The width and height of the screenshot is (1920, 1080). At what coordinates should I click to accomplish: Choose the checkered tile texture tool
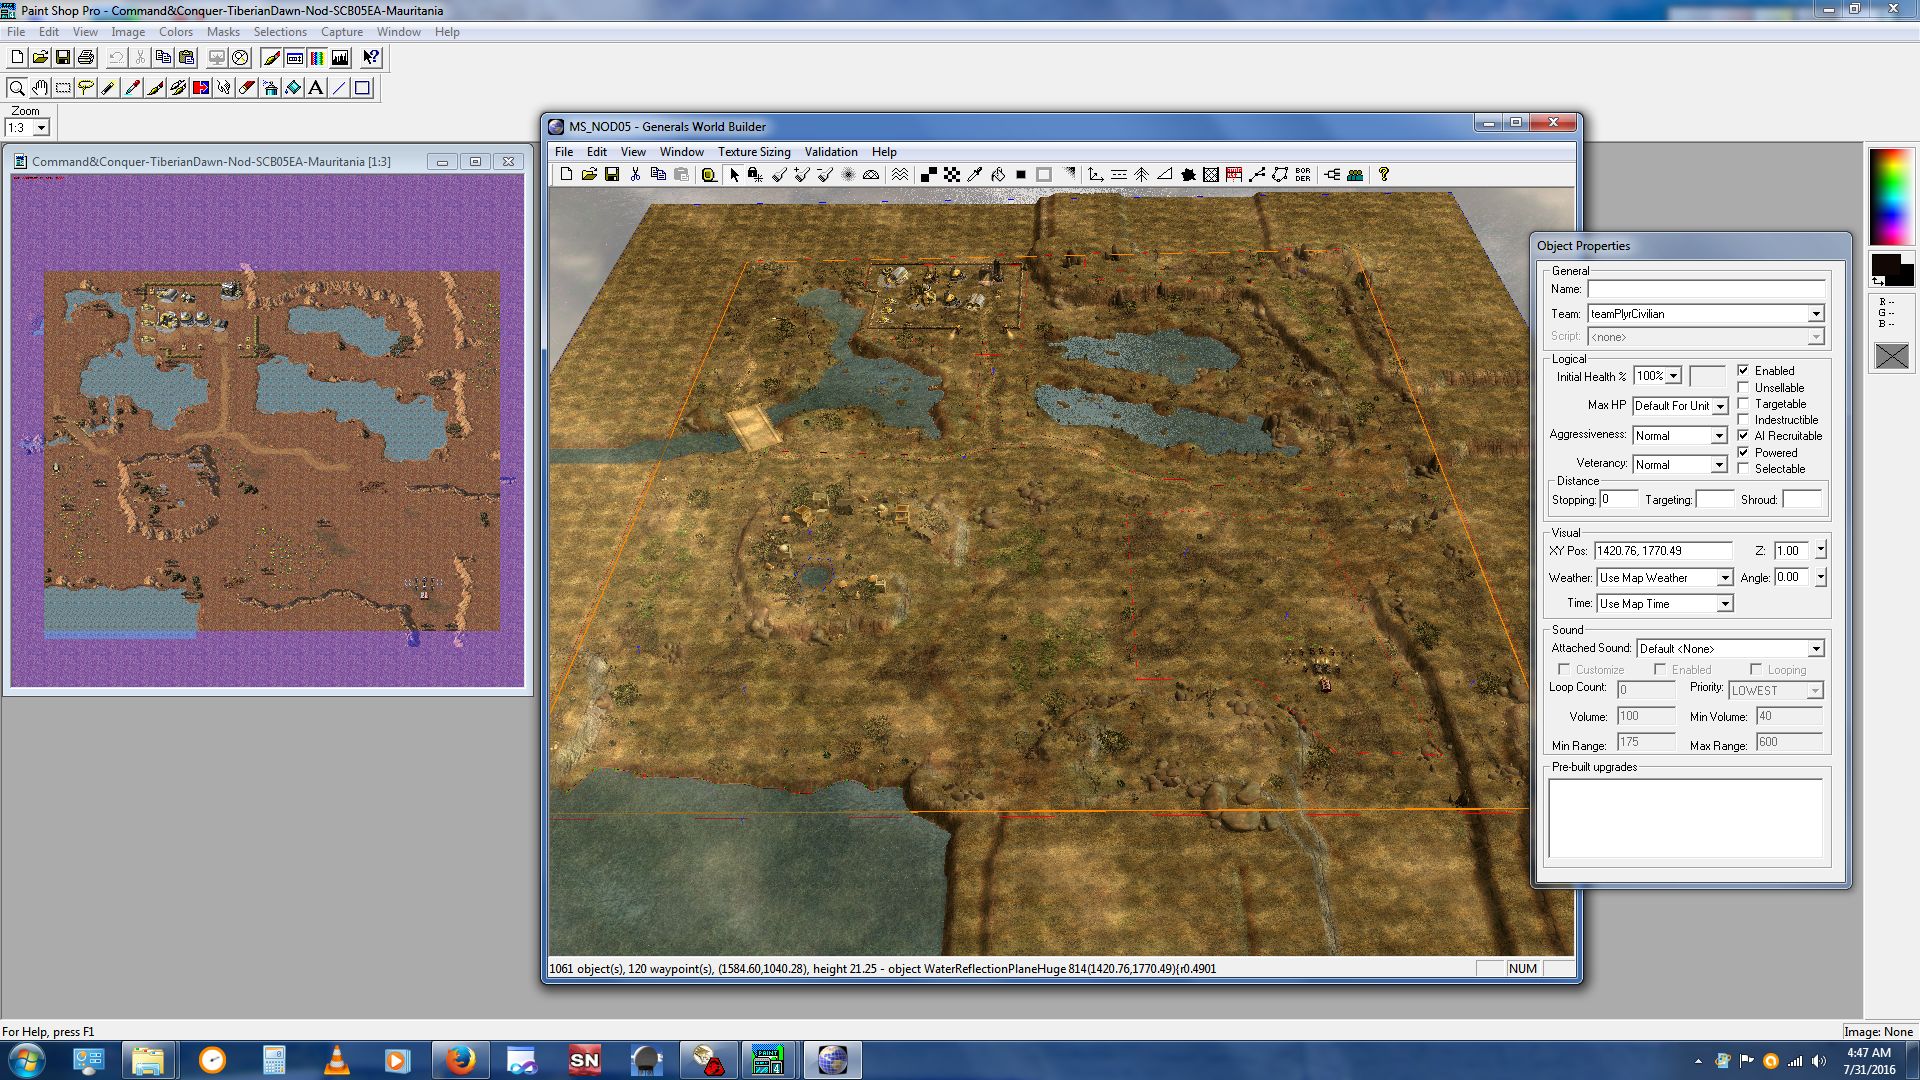coord(952,174)
